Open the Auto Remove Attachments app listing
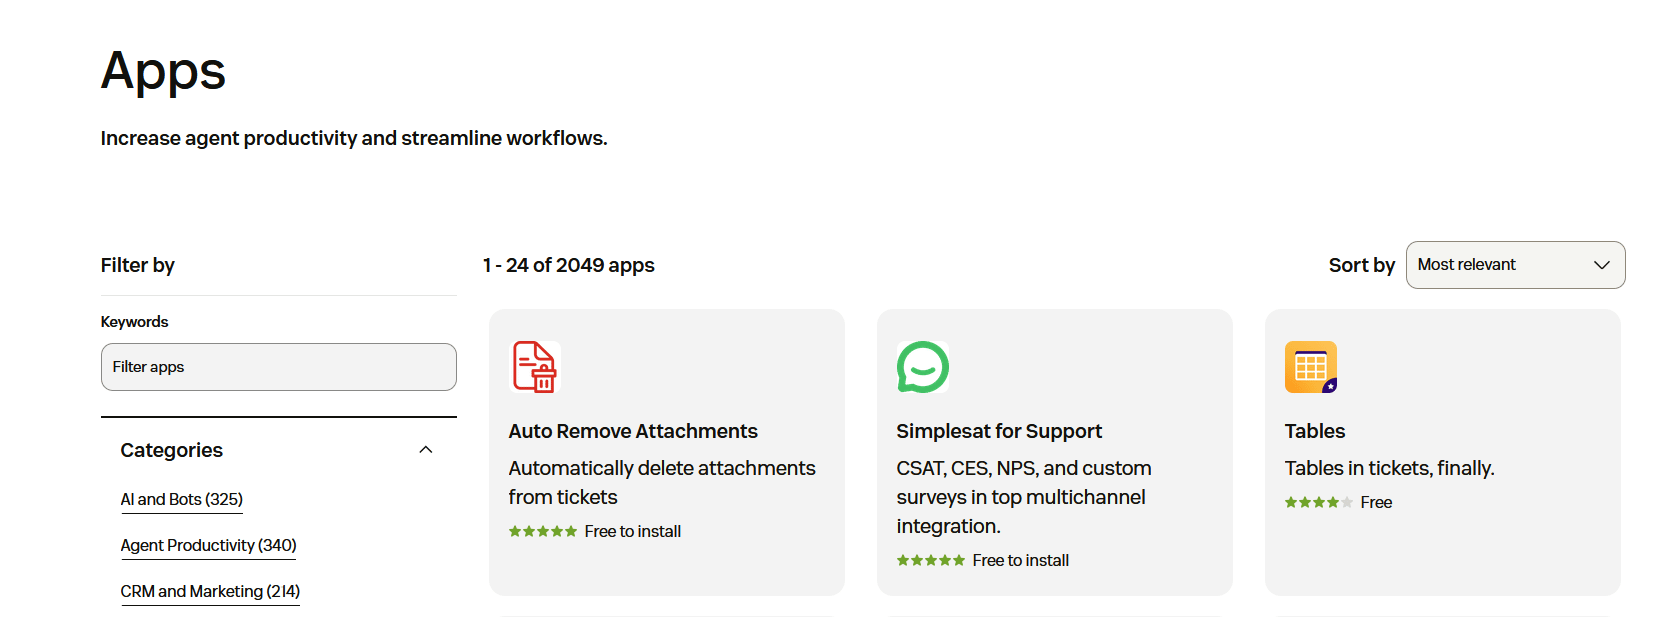The width and height of the screenshot is (1665, 617). (x=633, y=430)
